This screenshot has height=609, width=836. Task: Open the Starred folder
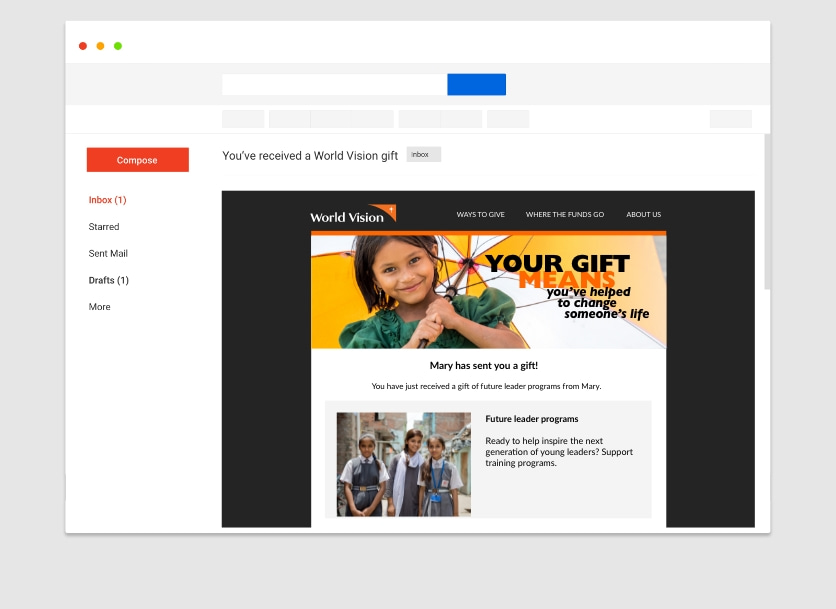point(104,227)
